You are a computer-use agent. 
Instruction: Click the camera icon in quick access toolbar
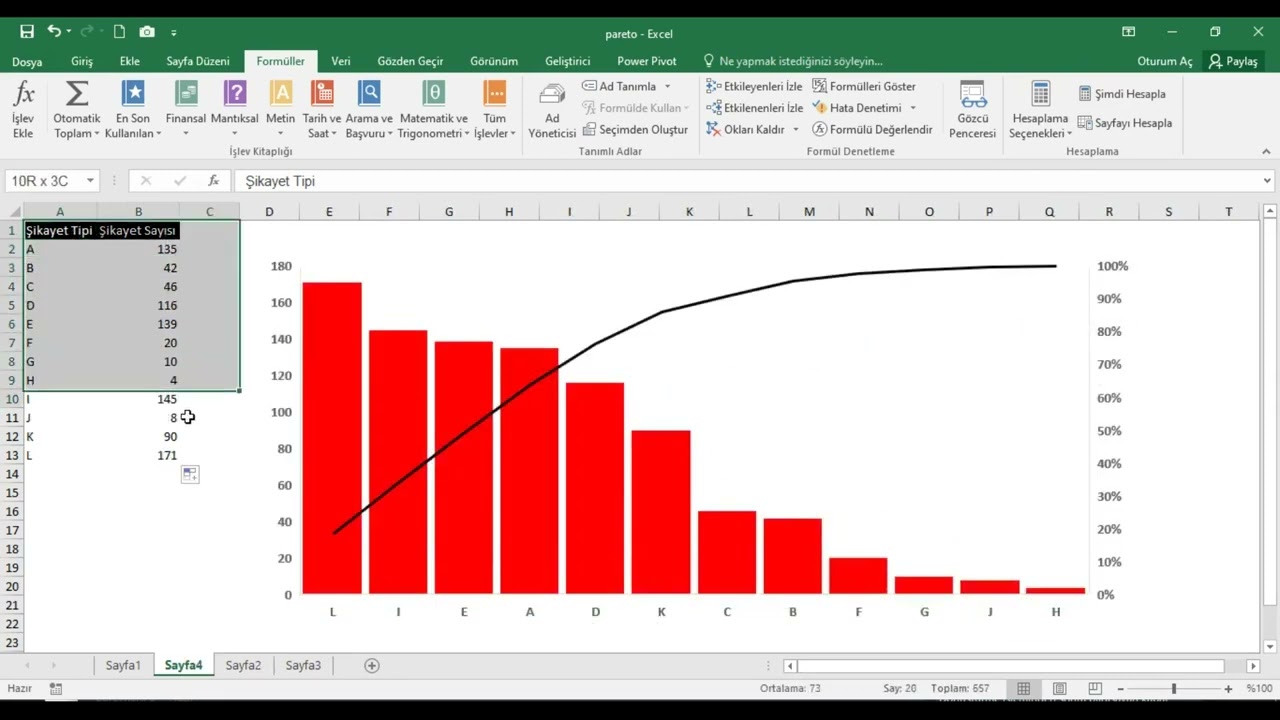coord(147,32)
